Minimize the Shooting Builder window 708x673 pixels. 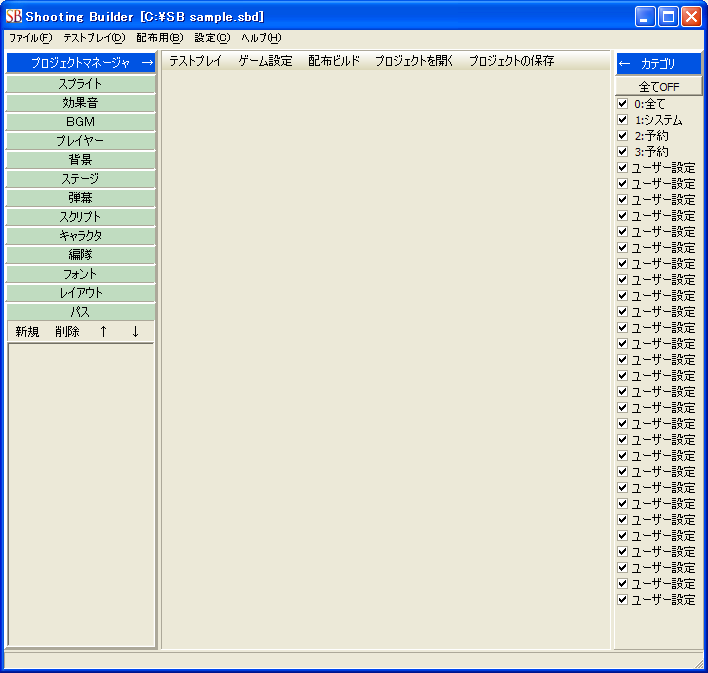click(x=645, y=17)
